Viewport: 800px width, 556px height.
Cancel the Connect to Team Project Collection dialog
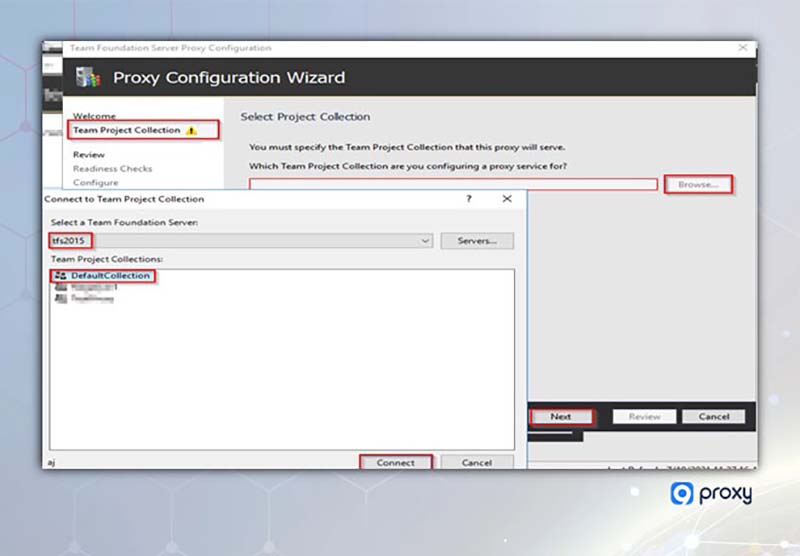pyautogui.click(x=477, y=462)
